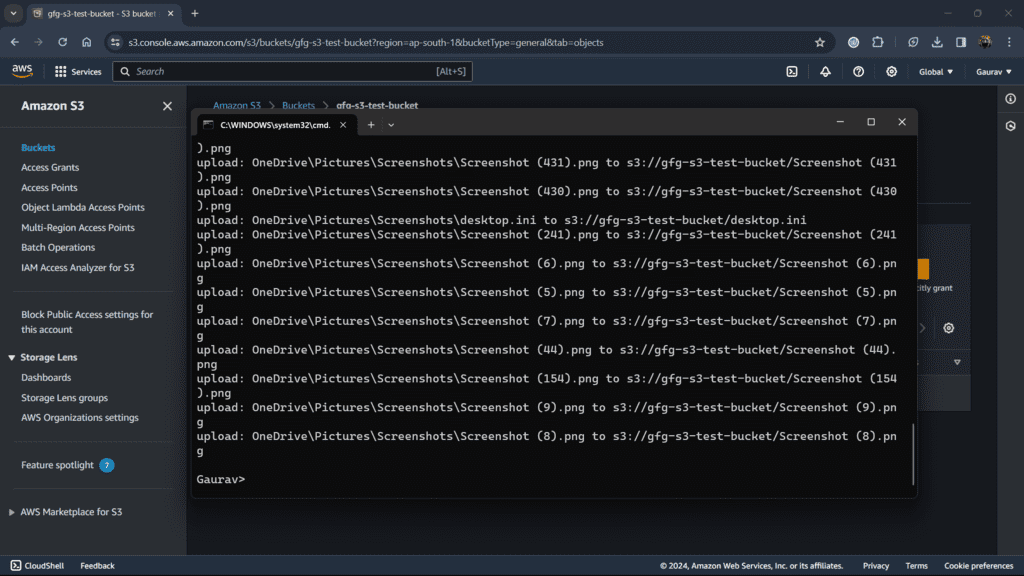Maximize the terminal window
Image resolution: width=1024 pixels, height=576 pixels.
871,122
